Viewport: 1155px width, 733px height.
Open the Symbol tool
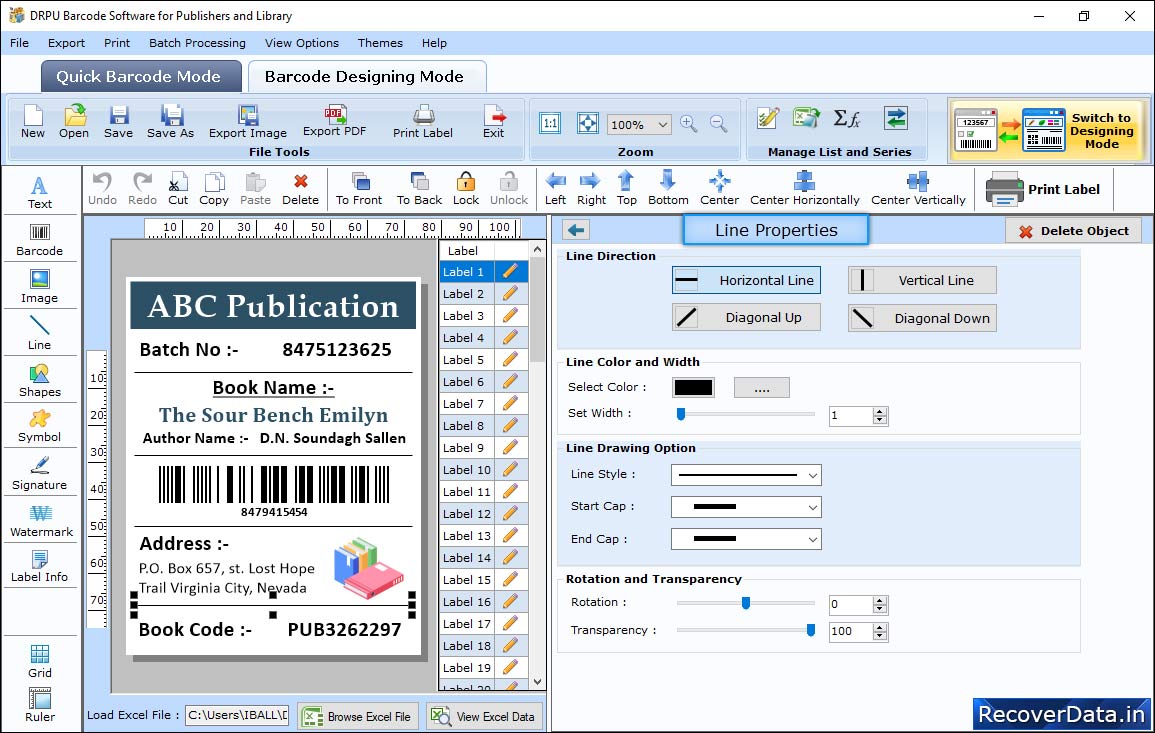(40, 427)
